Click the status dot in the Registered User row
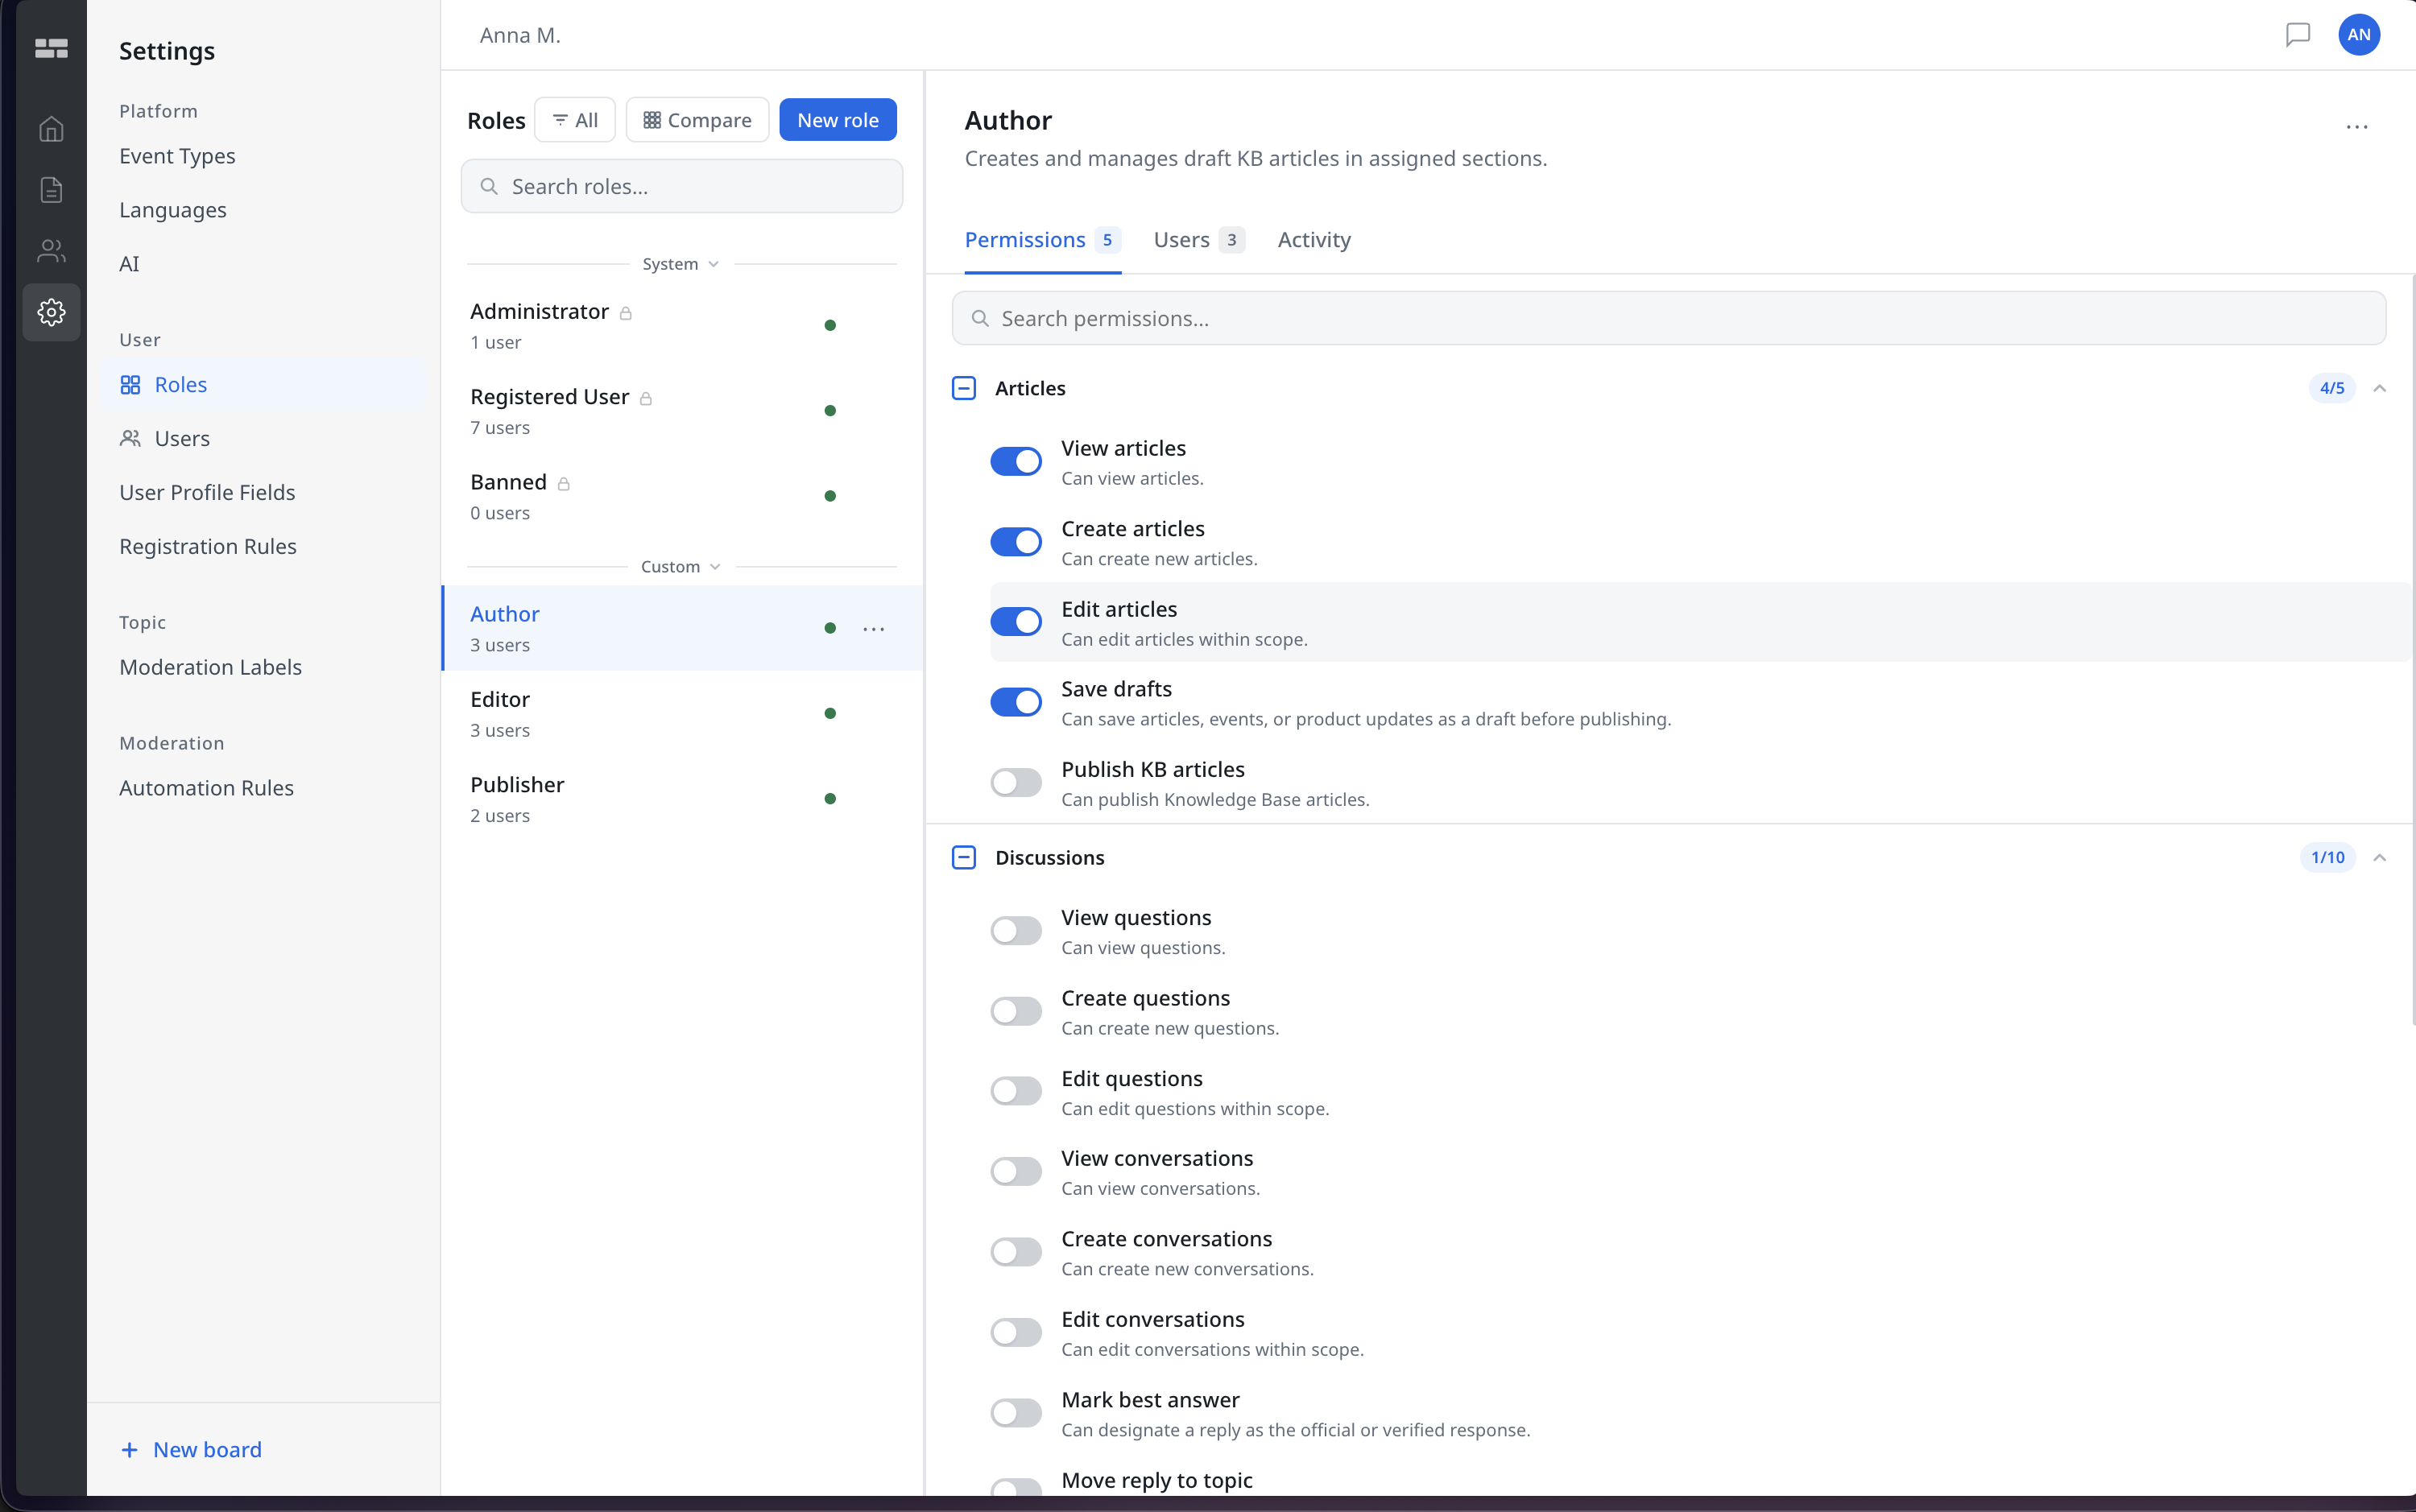Viewport: 2416px width, 1512px height. (x=830, y=410)
